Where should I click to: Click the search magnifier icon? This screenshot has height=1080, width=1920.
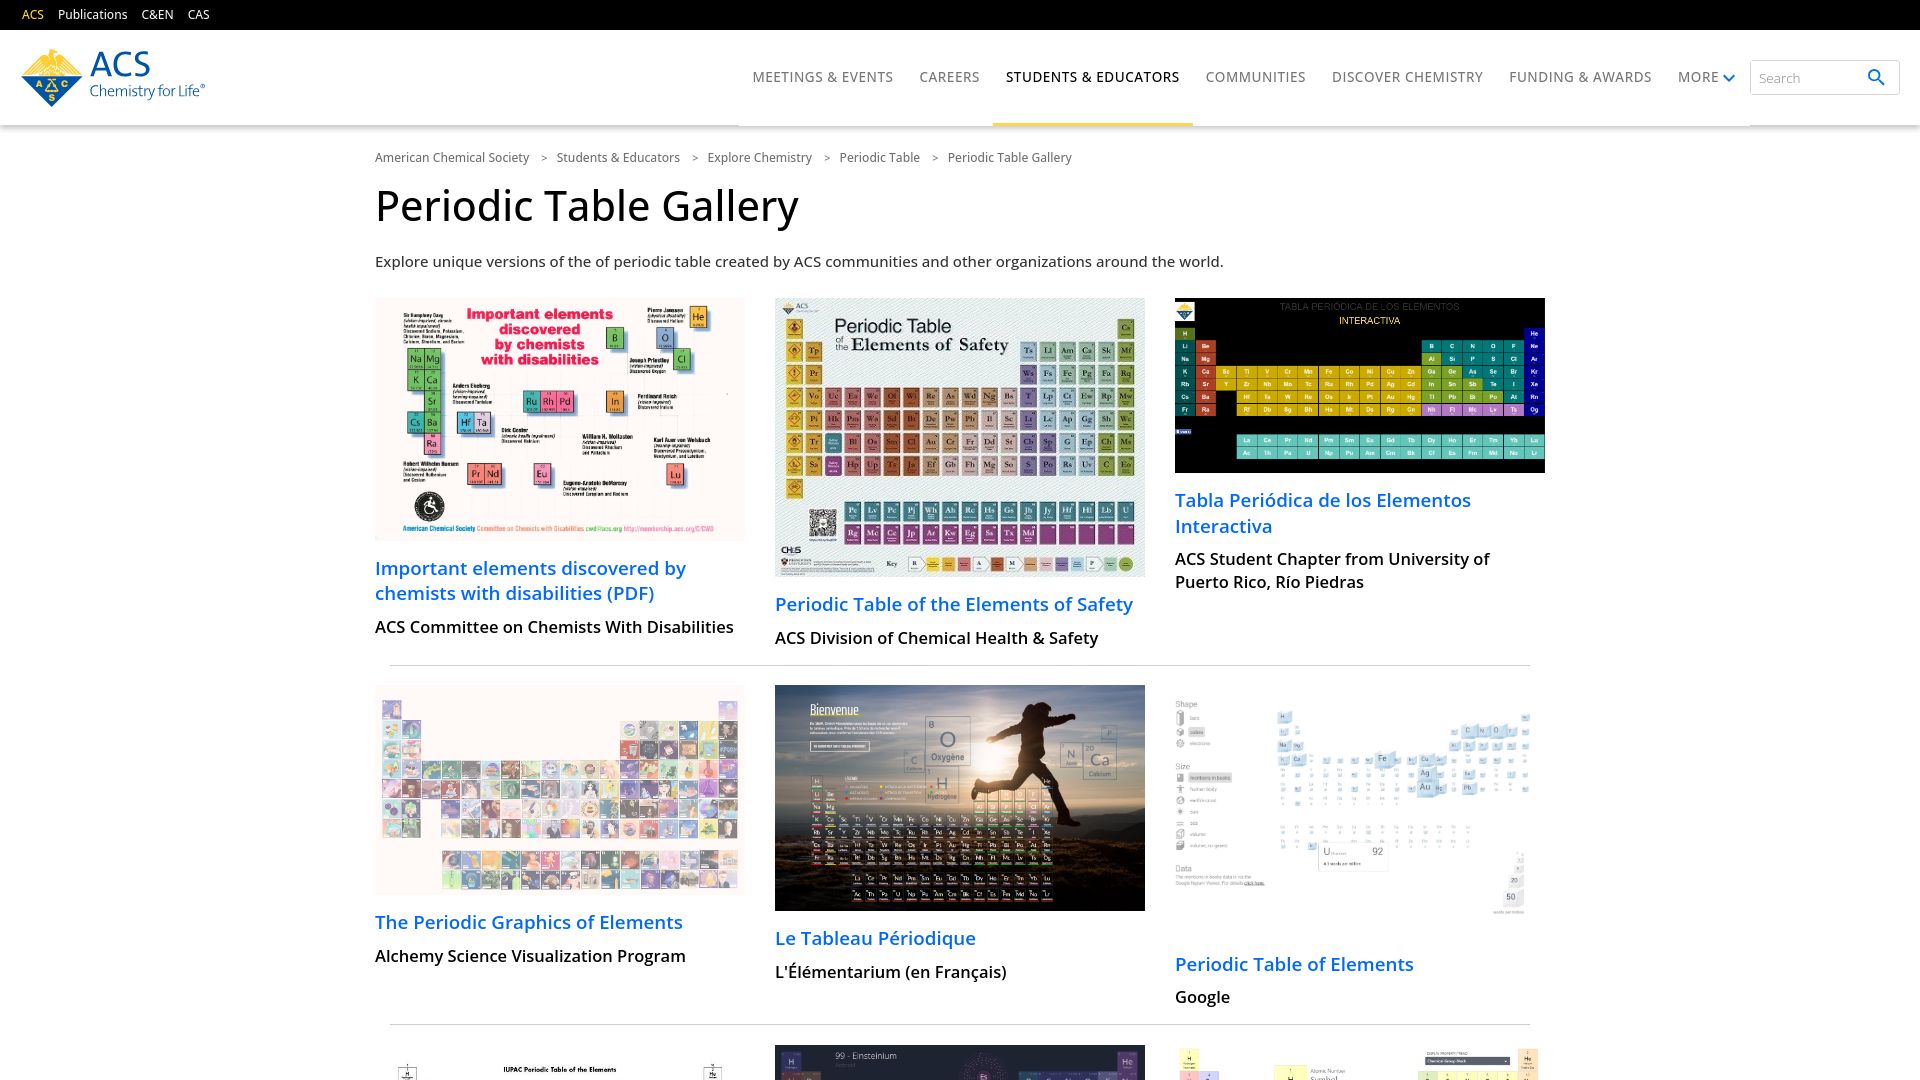[x=1876, y=77]
